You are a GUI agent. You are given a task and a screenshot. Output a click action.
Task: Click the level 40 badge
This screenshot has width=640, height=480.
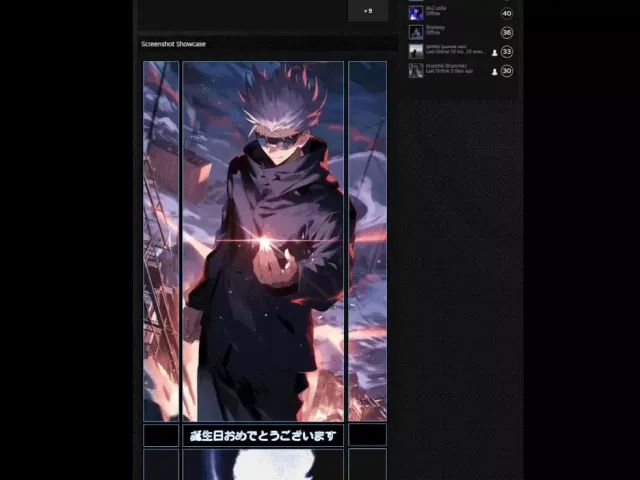pyautogui.click(x=507, y=13)
